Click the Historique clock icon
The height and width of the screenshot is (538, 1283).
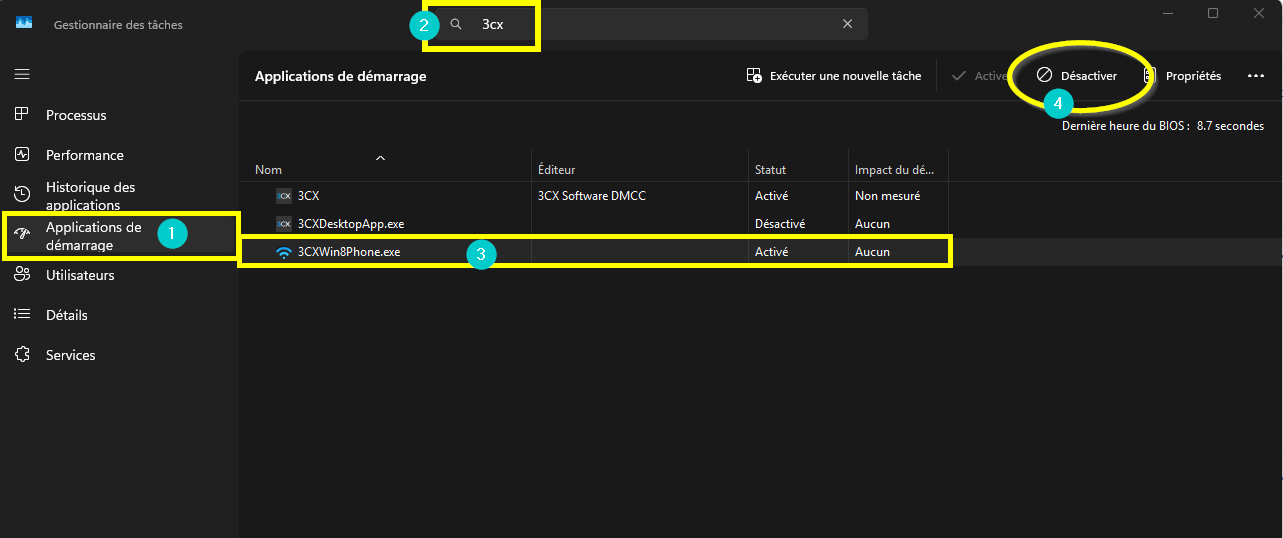[x=22, y=194]
